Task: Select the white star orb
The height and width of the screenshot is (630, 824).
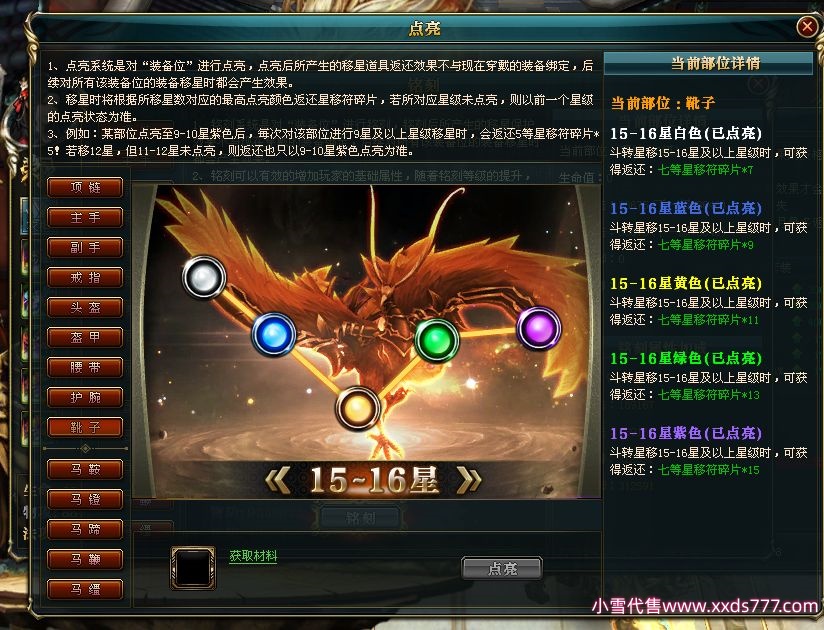Action: click(x=204, y=277)
